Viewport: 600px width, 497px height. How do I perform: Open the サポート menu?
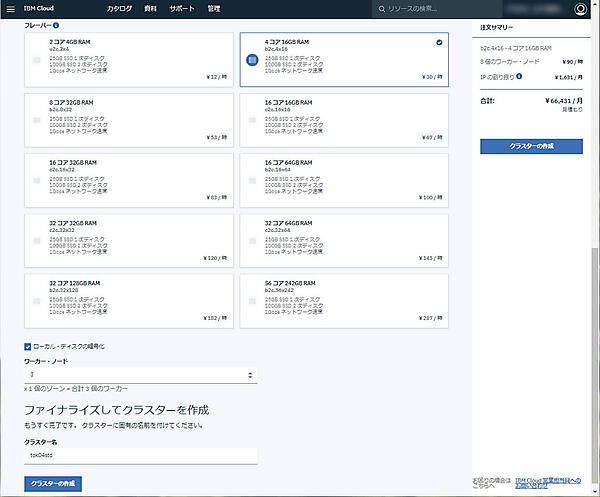pyautogui.click(x=182, y=8)
